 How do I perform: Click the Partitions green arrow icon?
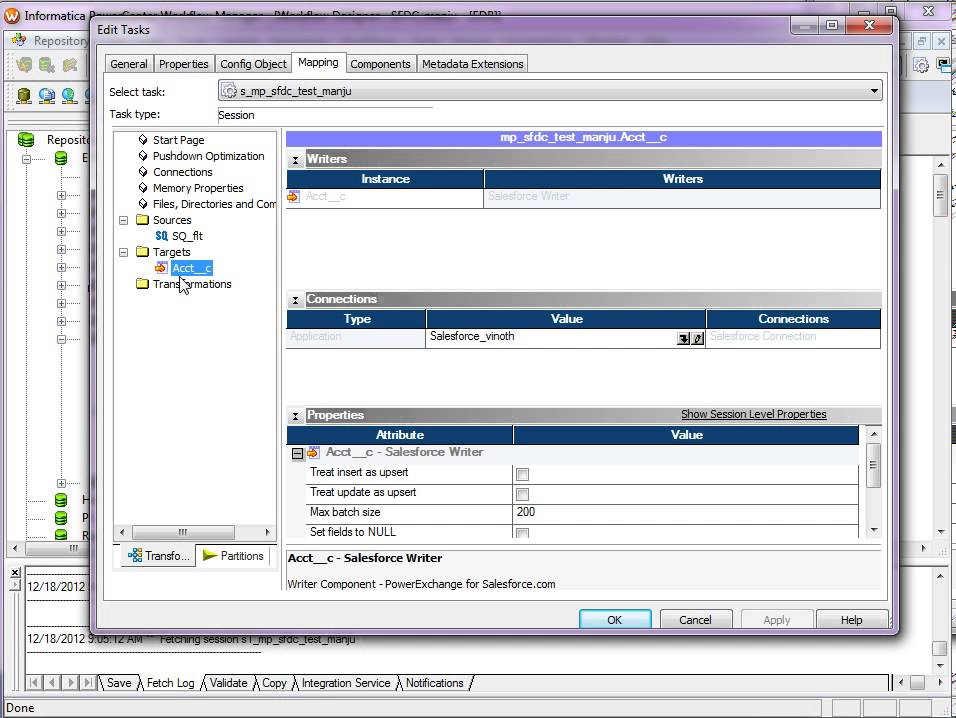point(210,555)
